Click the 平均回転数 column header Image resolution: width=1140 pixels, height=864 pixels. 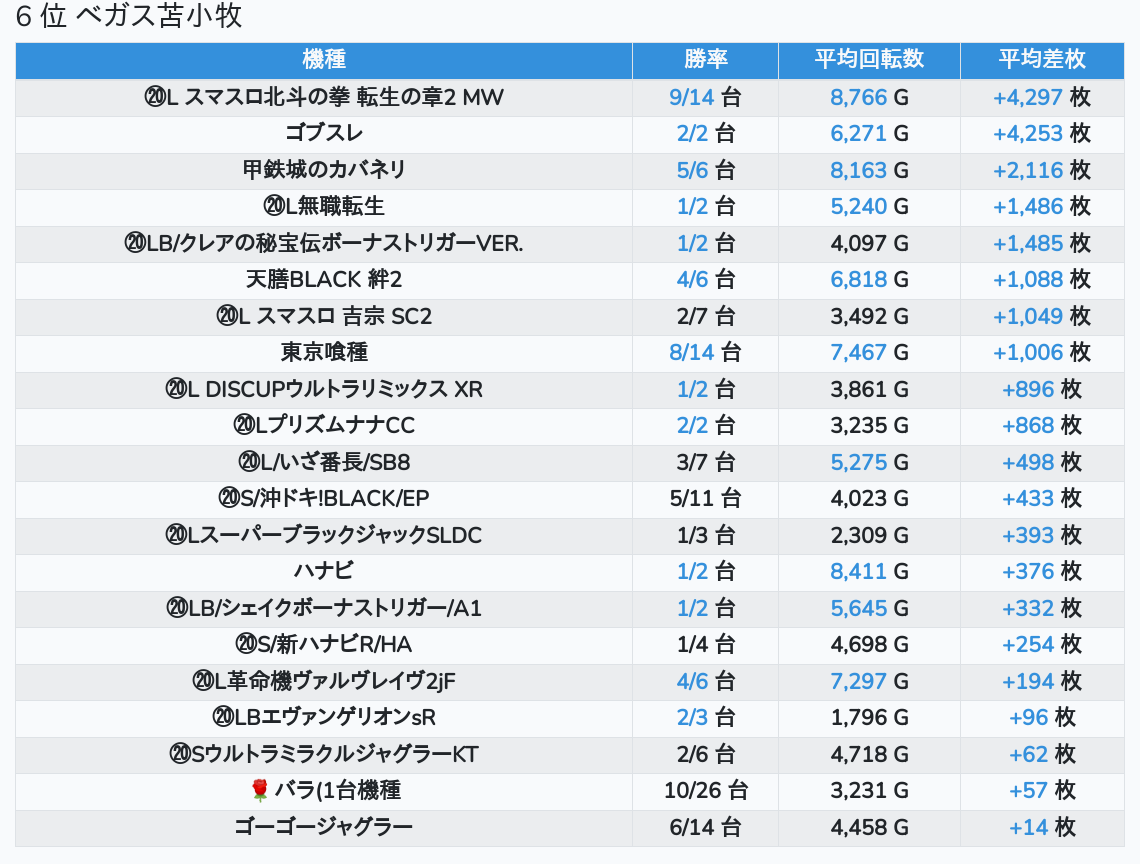click(869, 60)
